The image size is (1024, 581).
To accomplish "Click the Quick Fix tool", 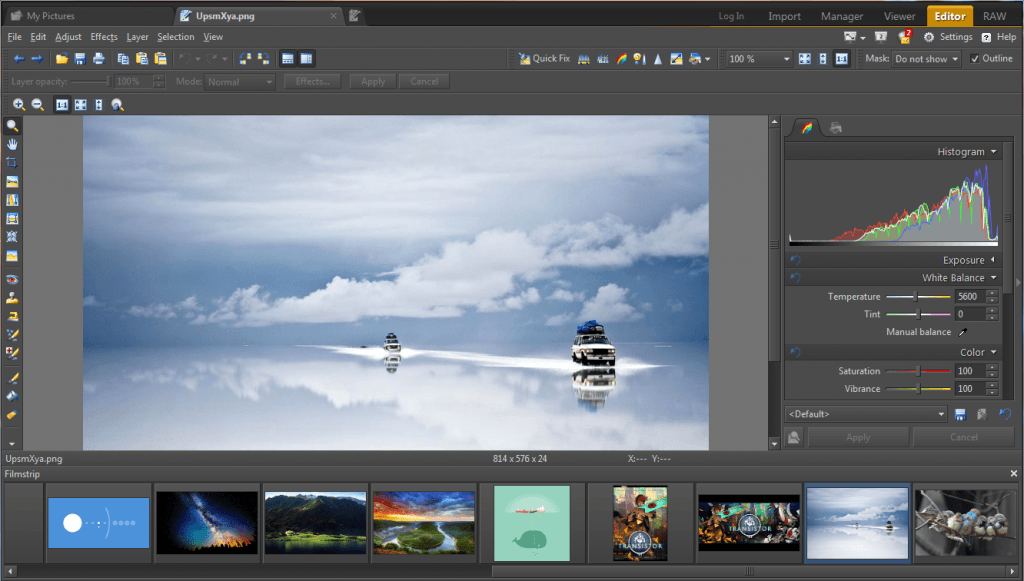I will coord(544,59).
